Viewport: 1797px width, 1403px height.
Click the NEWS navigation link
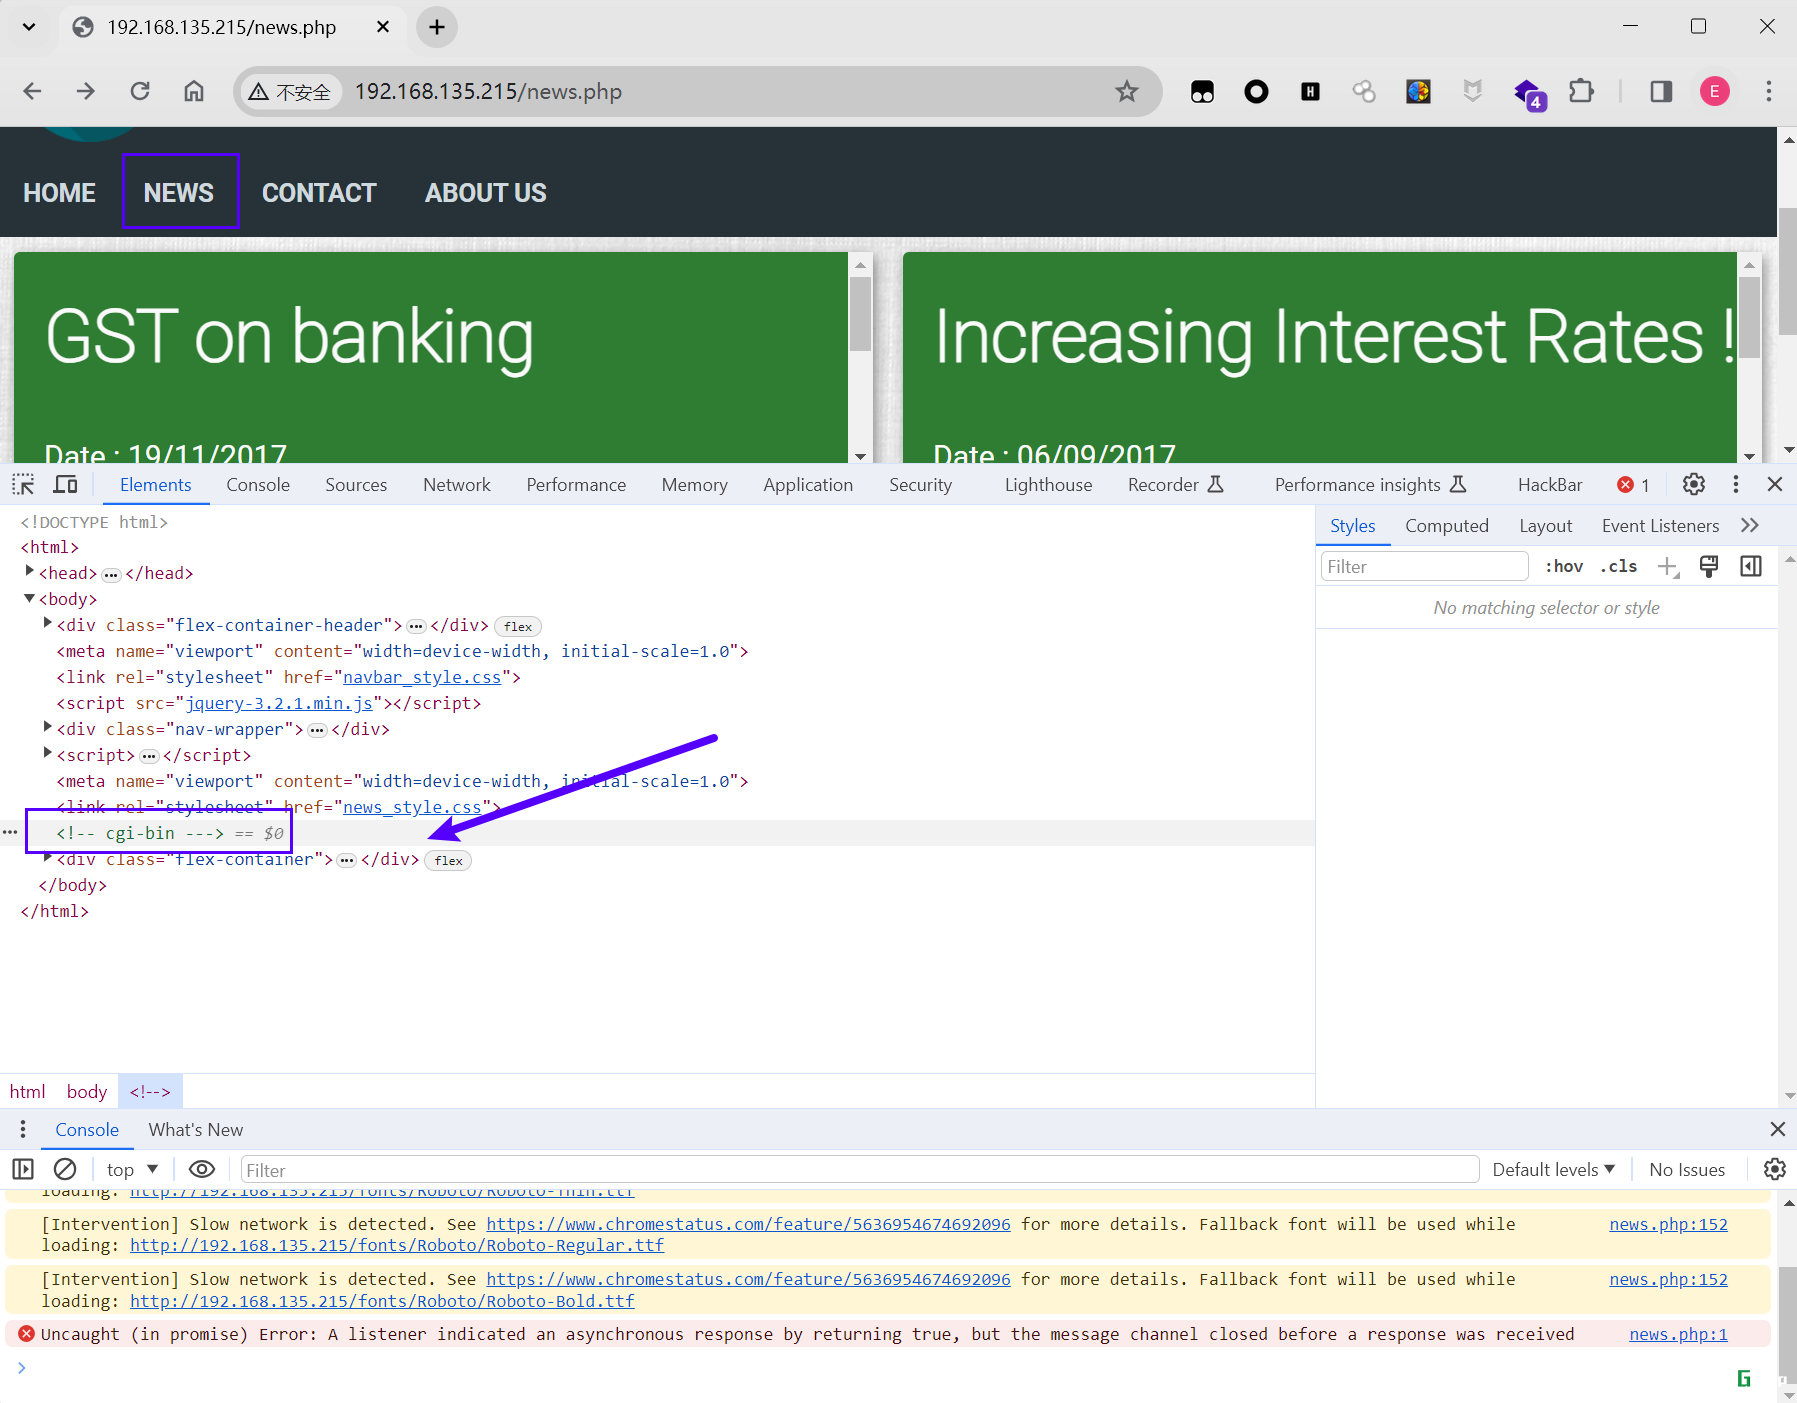click(x=179, y=192)
